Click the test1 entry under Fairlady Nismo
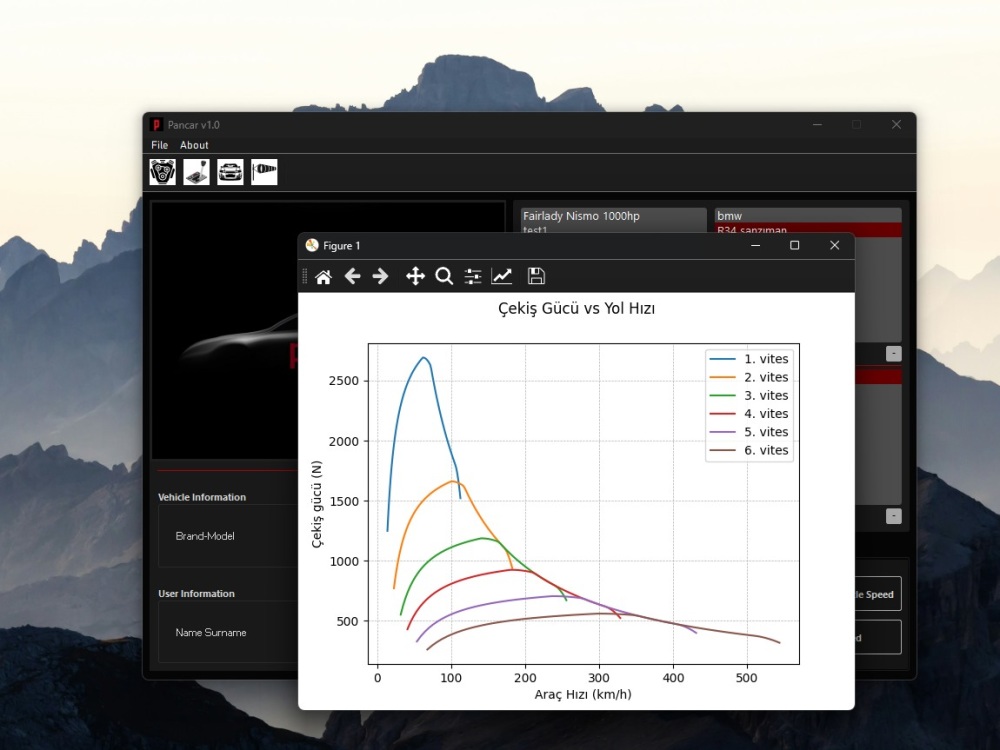This screenshot has width=1000, height=750. pos(535,229)
